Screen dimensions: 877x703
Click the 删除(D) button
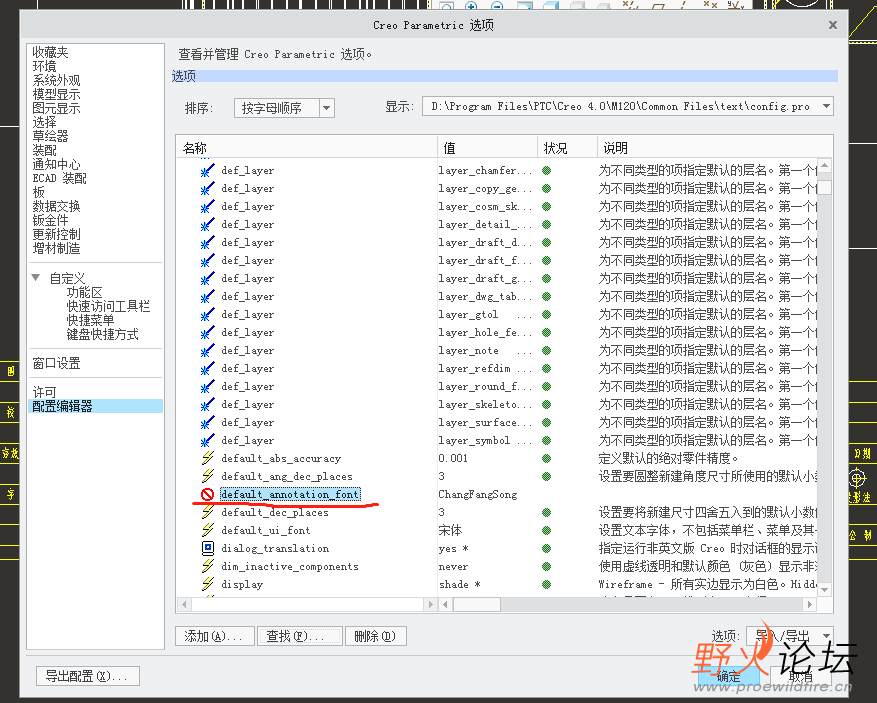(375, 636)
